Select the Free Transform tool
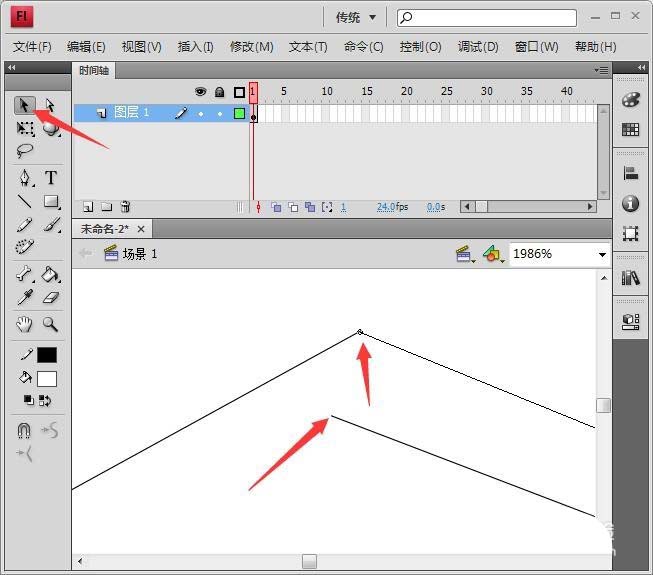Screen dimensions: 653x575 [25, 128]
